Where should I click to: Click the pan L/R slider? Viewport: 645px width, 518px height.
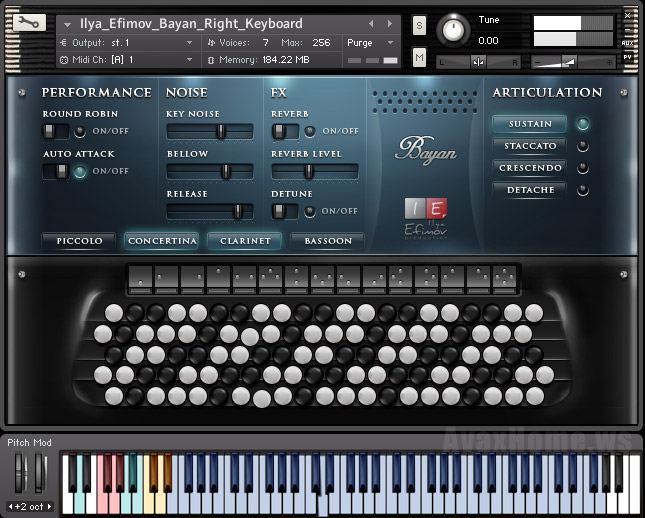[x=478, y=63]
